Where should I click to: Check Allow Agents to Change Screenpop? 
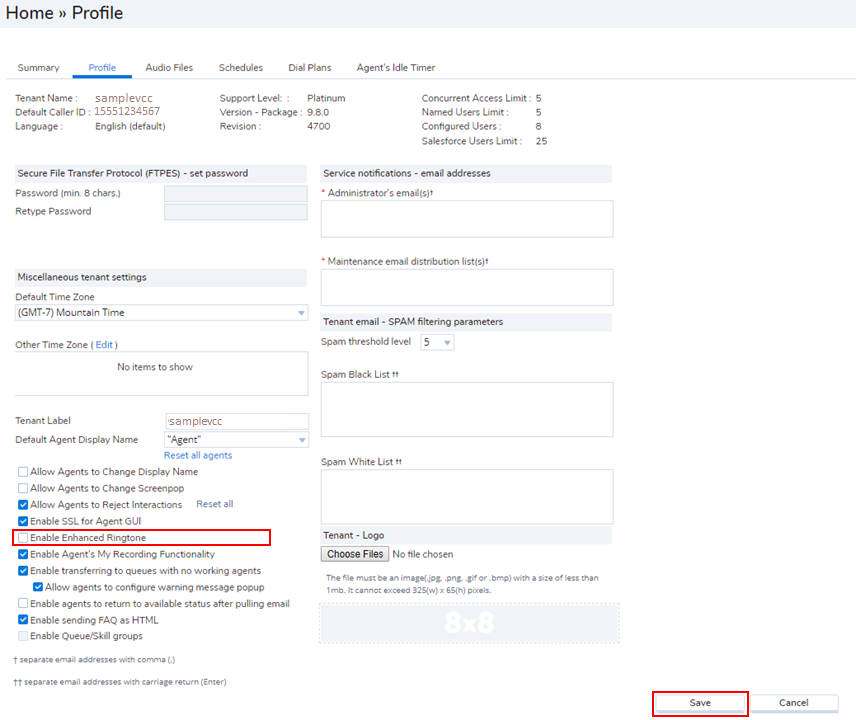(23, 488)
